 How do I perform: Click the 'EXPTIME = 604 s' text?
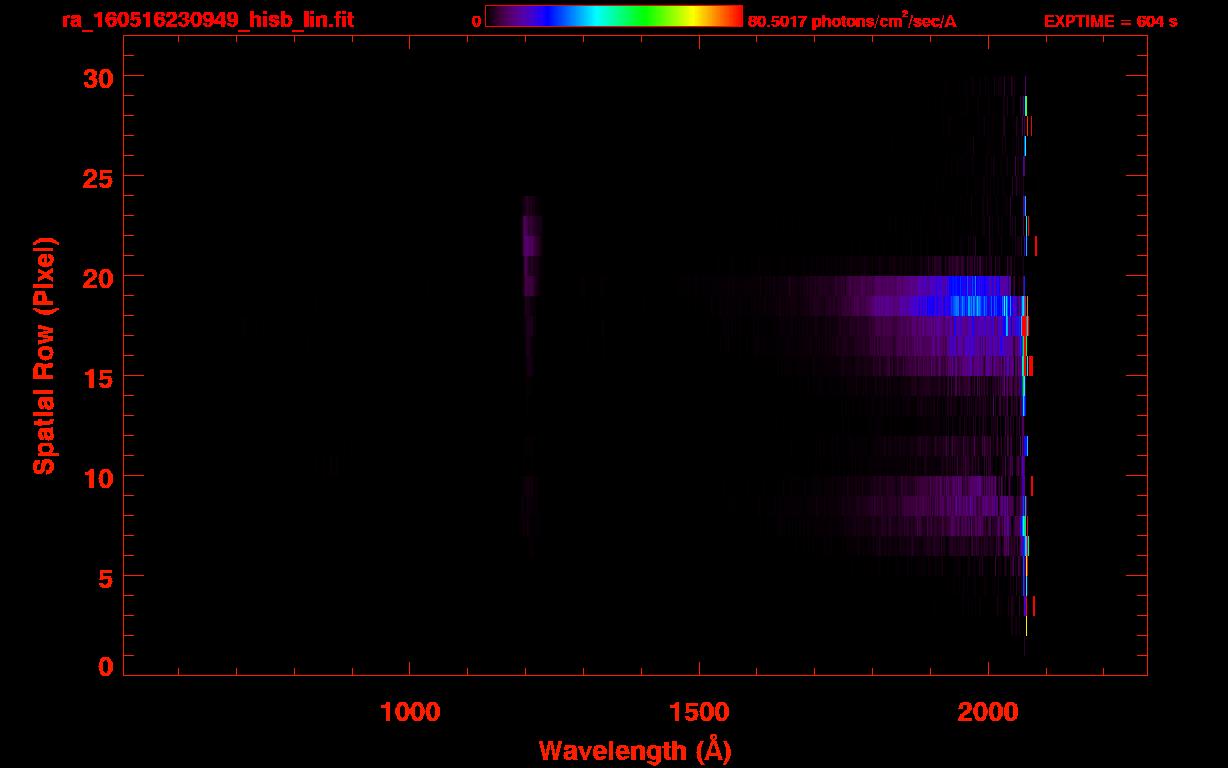coord(1110,21)
